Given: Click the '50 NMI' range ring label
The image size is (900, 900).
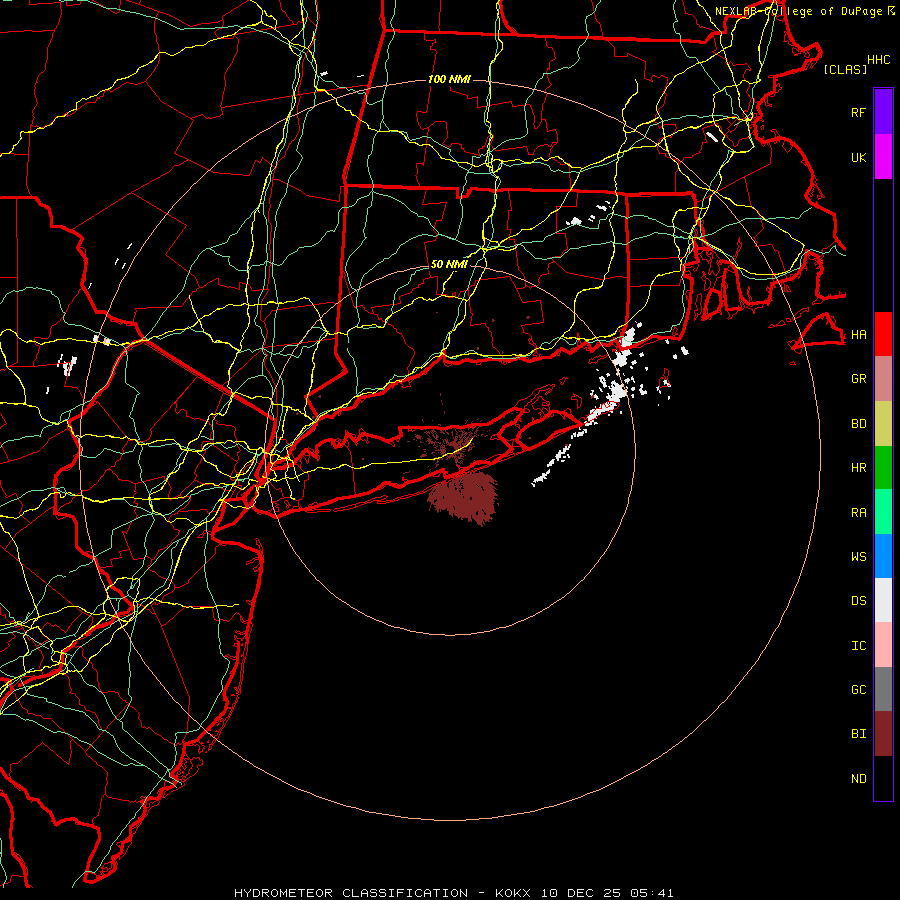Looking at the screenshot, I should (449, 264).
